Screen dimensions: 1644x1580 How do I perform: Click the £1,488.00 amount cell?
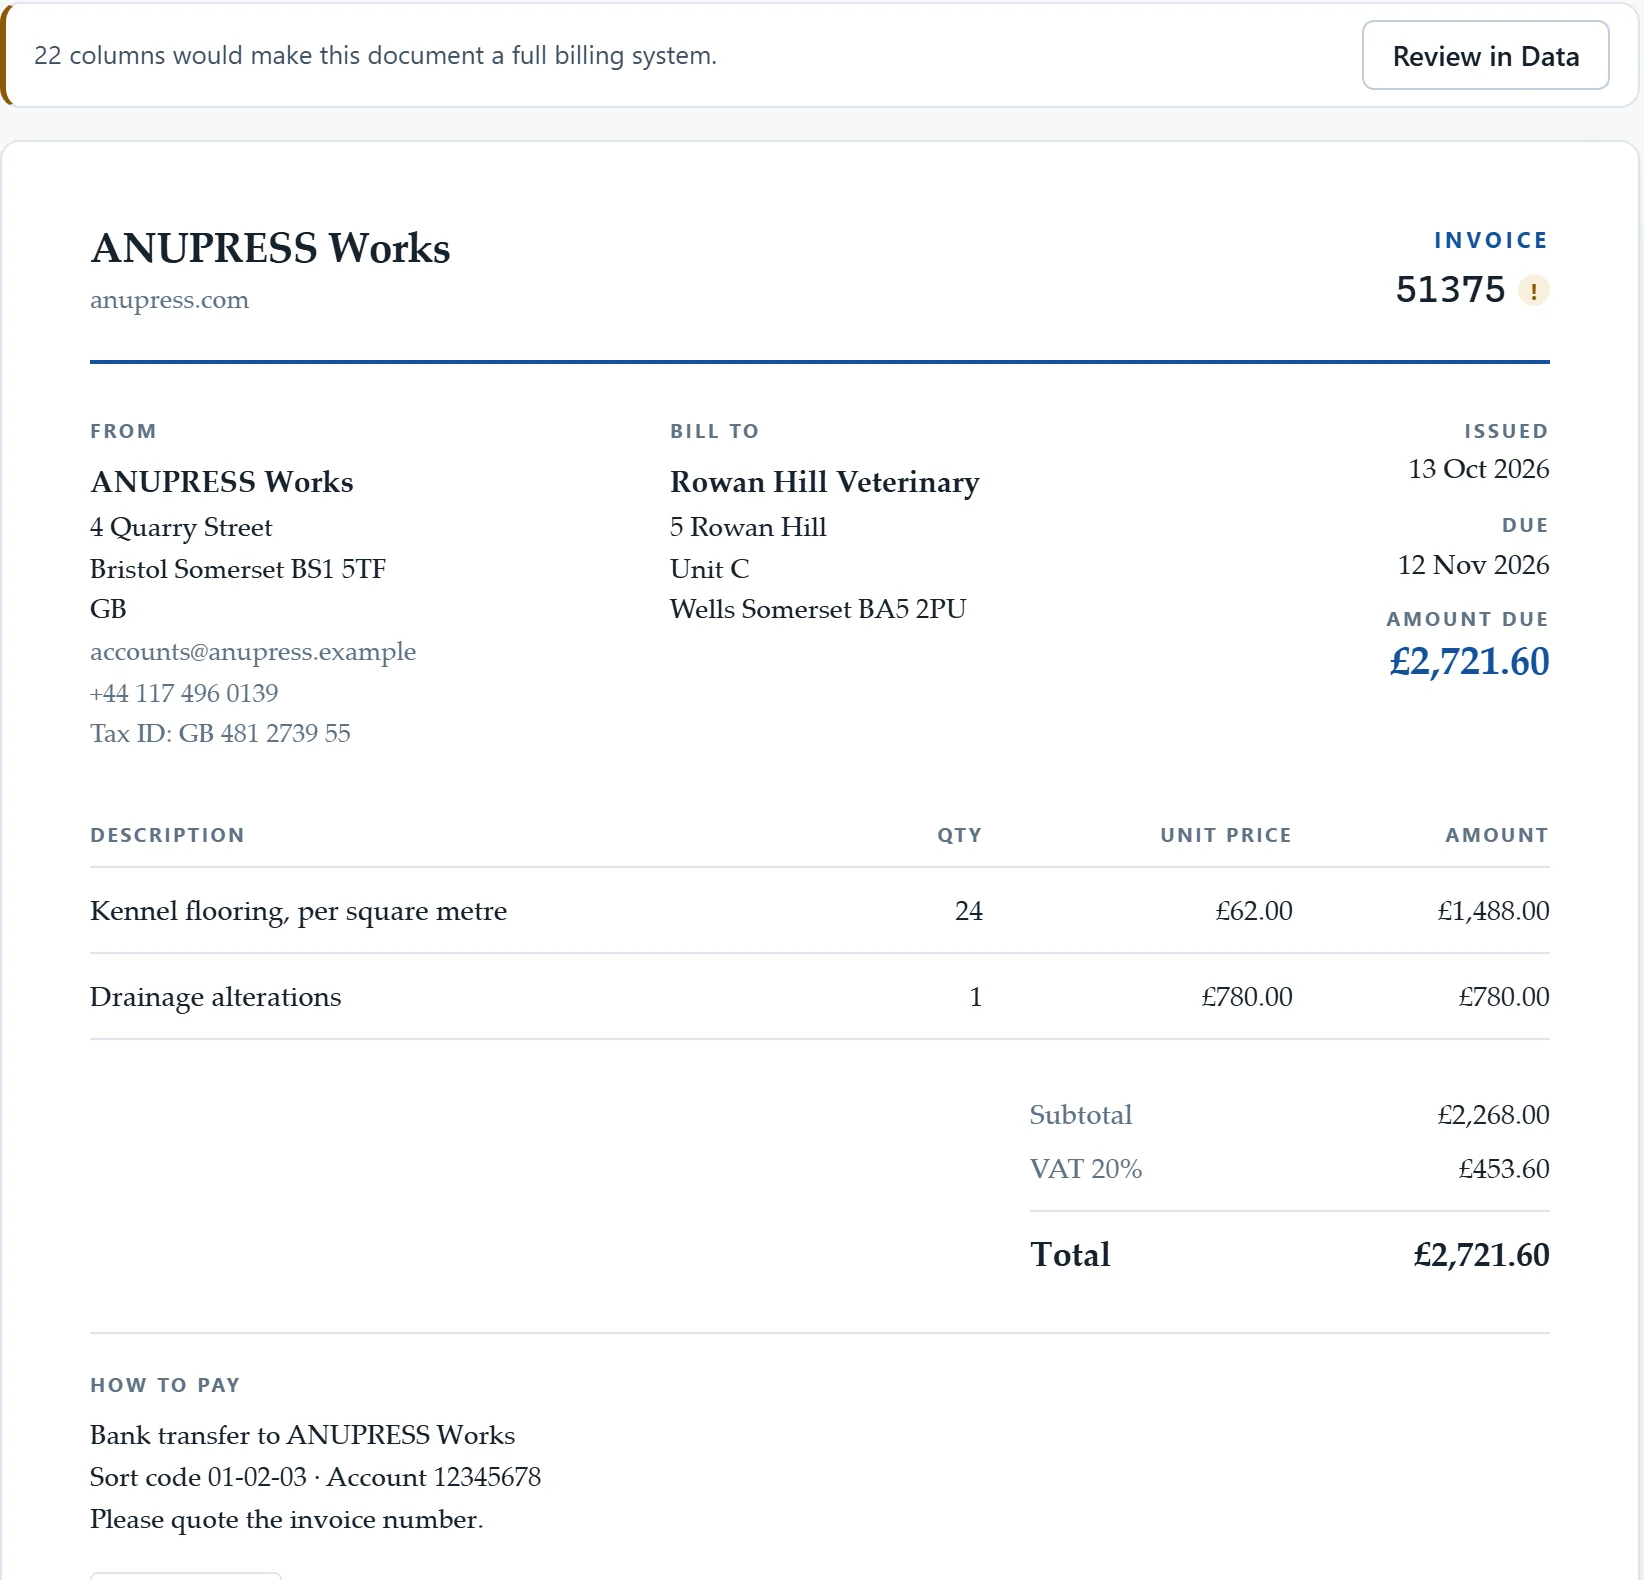point(1493,911)
